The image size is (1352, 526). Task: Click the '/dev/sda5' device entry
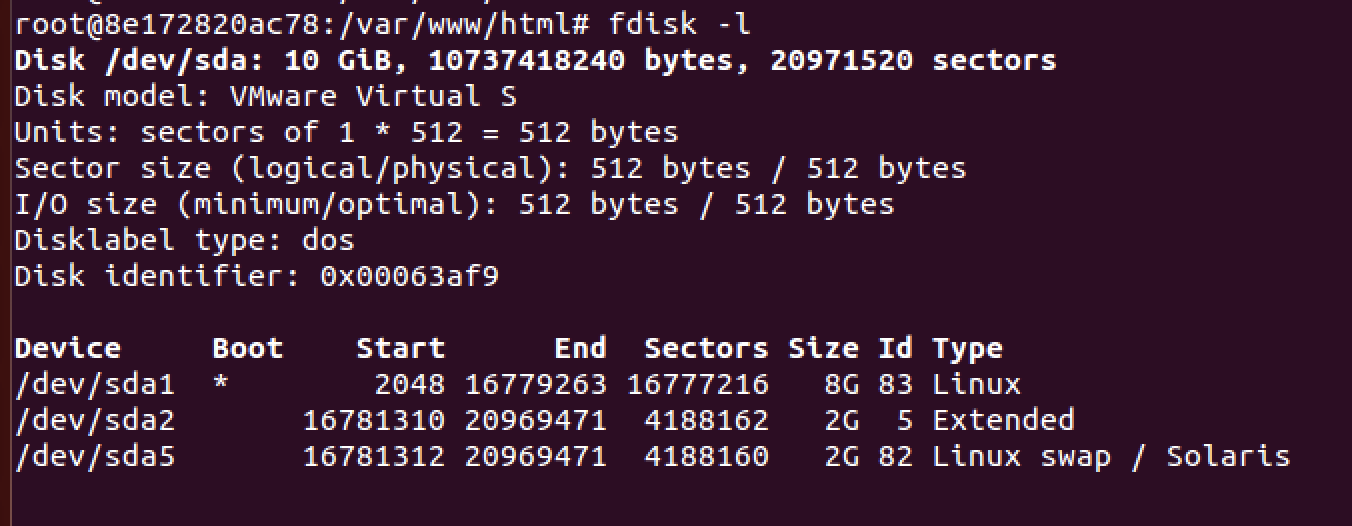pos(95,457)
